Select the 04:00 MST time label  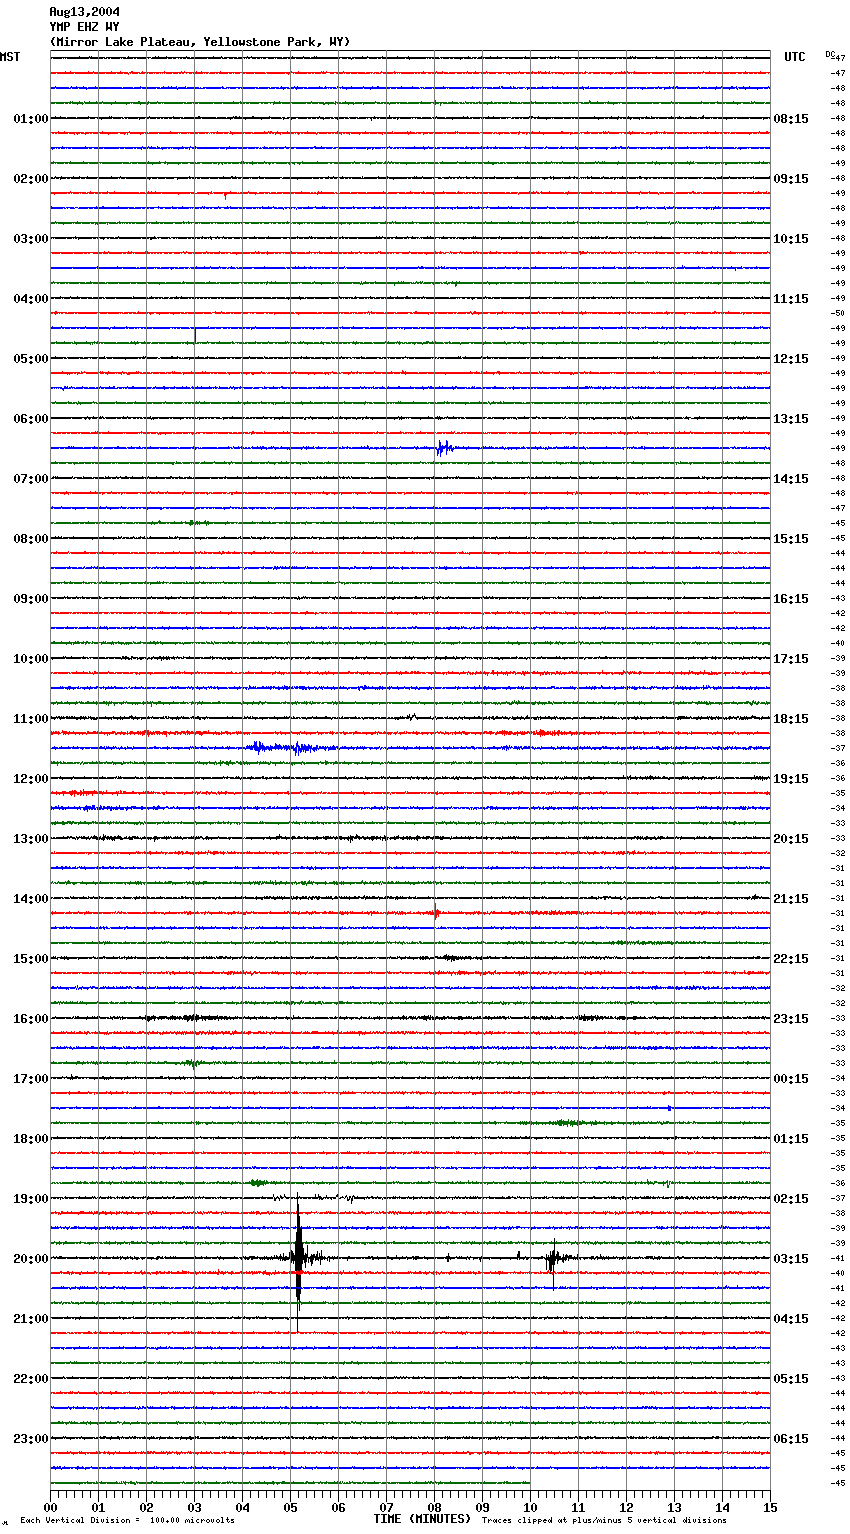[x=31, y=299]
